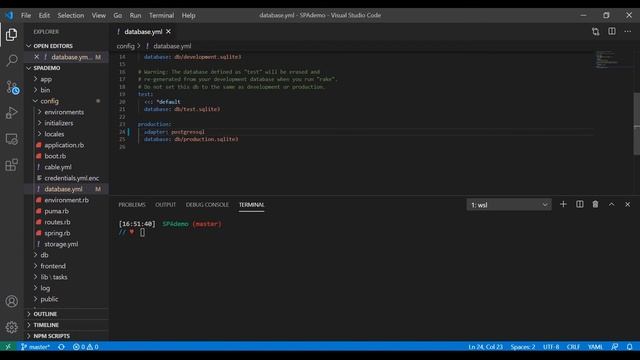The width and height of the screenshot is (640, 360).
Task: Switch to the Output panel tab
Action: click(165, 204)
